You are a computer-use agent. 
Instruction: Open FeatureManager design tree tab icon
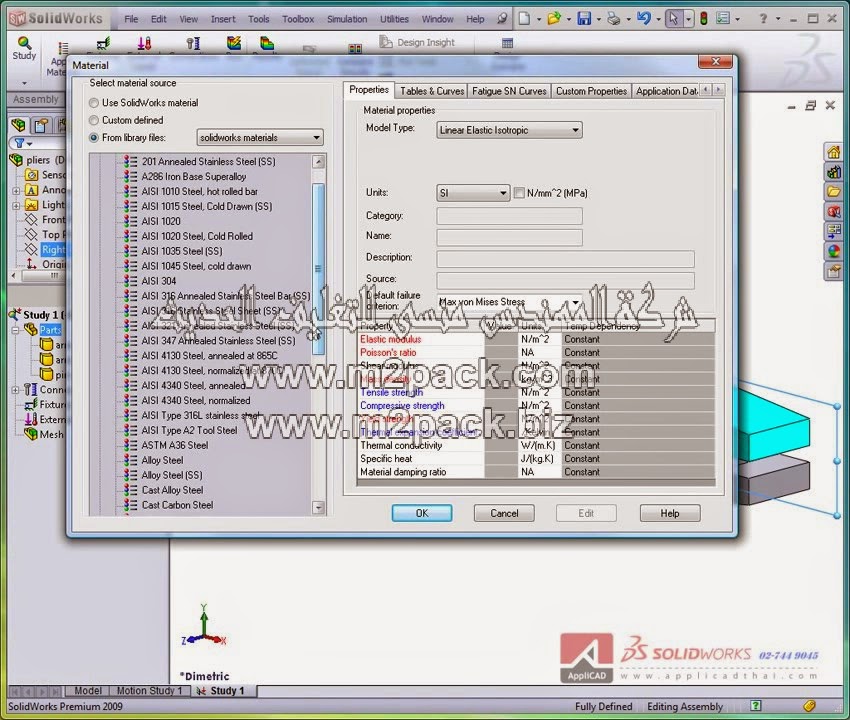coord(19,125)
